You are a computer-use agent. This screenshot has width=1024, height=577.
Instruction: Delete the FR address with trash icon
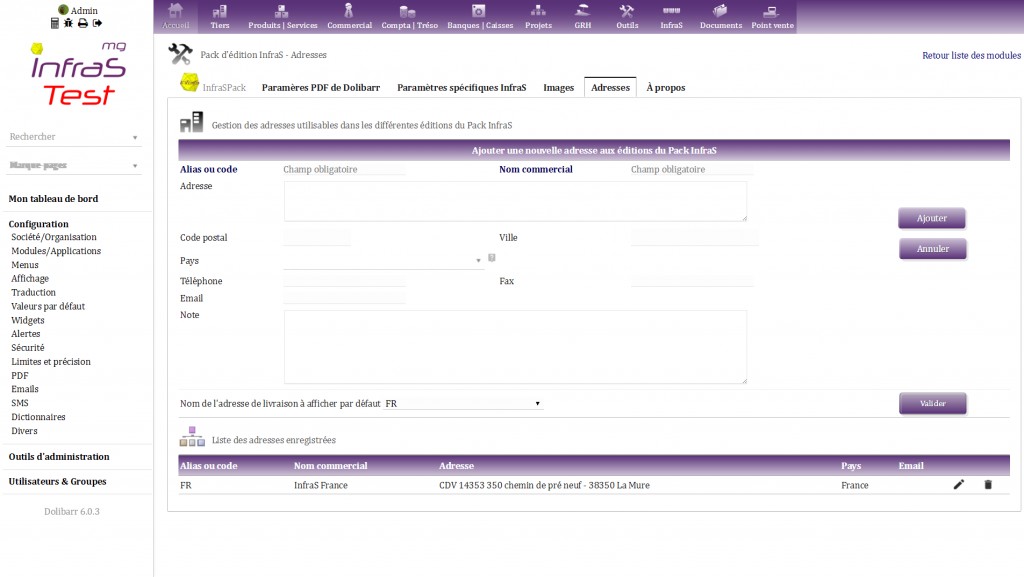pos(988,485)
